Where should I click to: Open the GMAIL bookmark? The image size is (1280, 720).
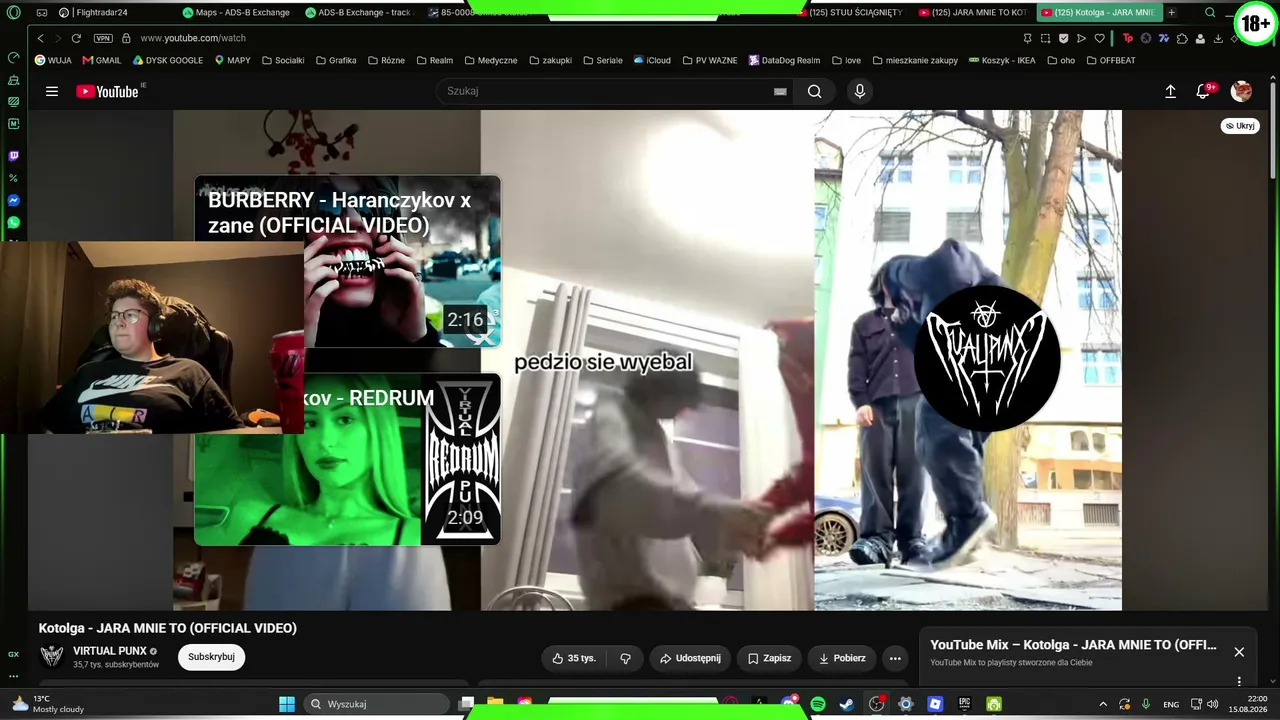point(102,60)
